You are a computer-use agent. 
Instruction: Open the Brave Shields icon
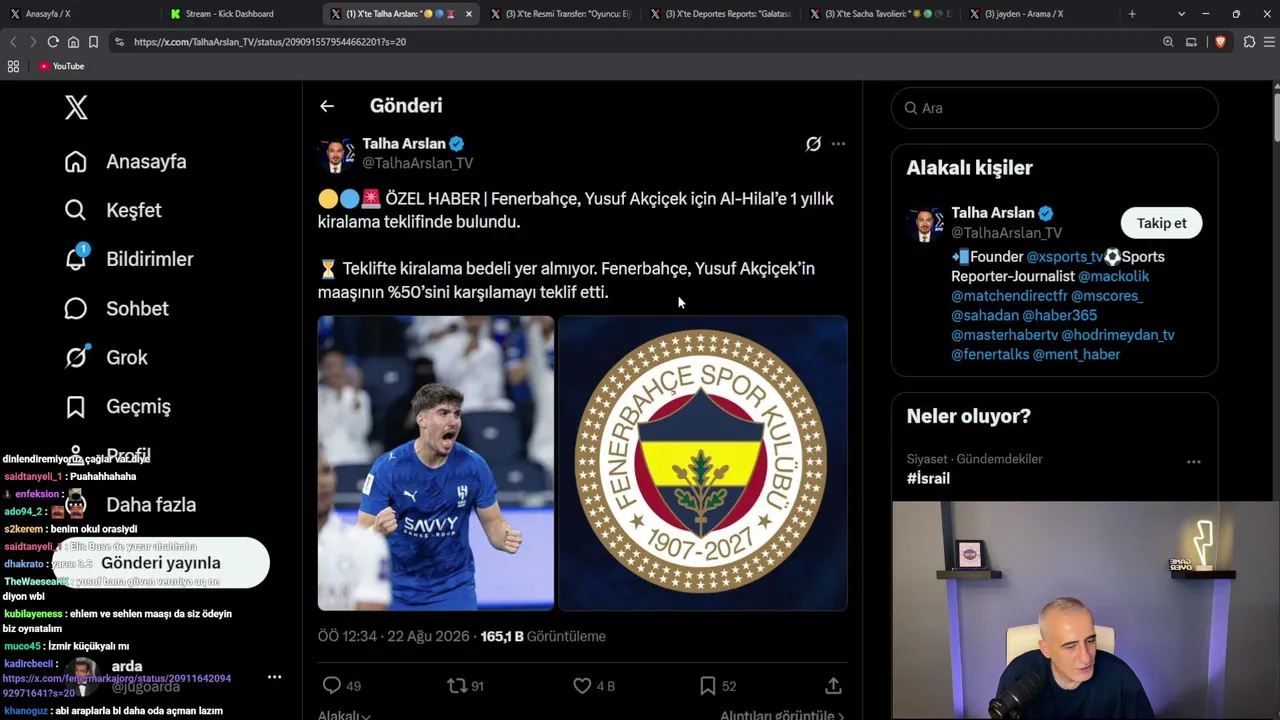coord(1220,42)
